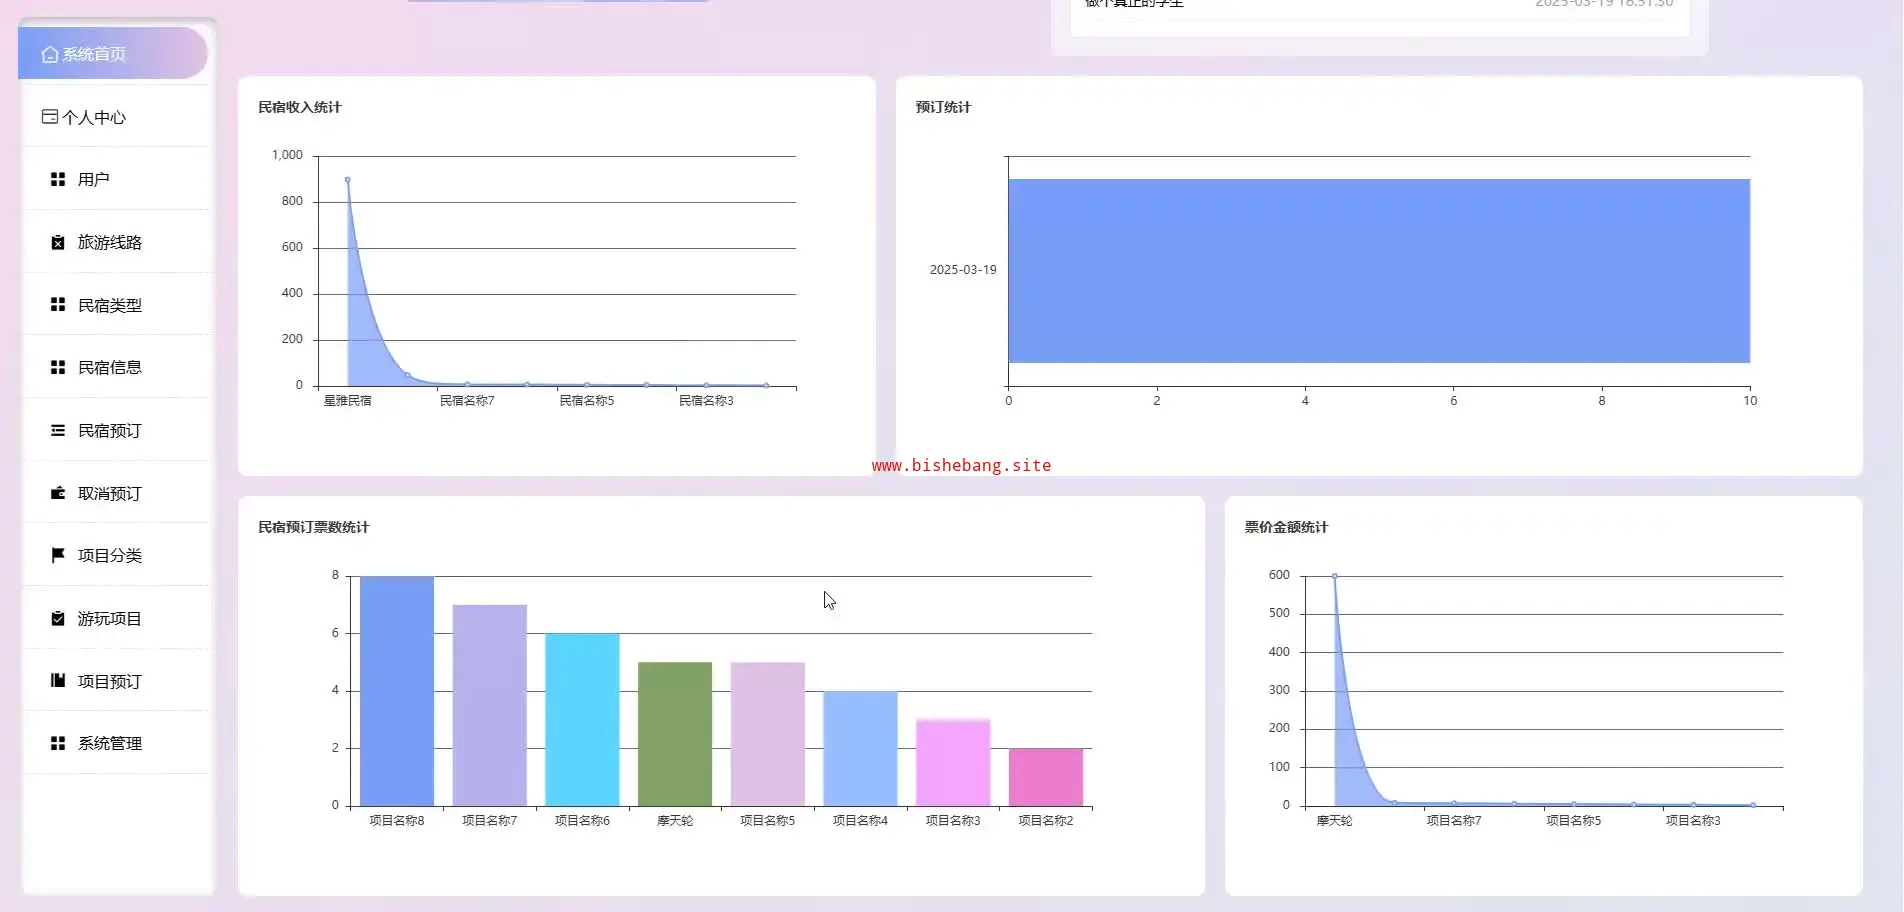Click the 项目名称4 light blue bar
The image size is (1904, 912).
[861, 748]
